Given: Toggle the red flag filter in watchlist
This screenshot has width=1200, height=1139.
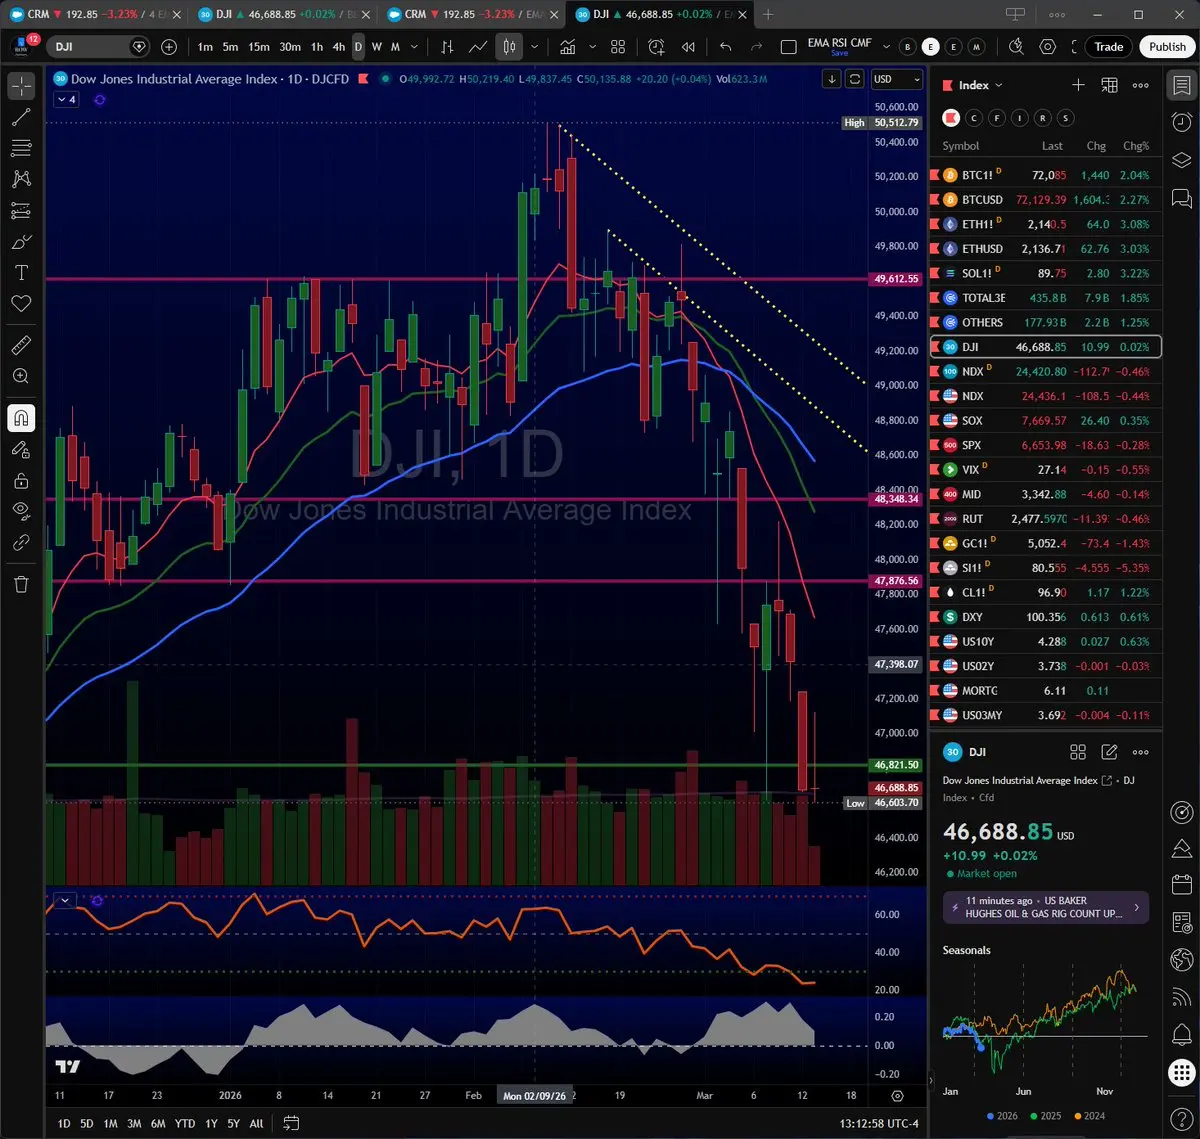Looking at the screenshot, I should 951,118.
